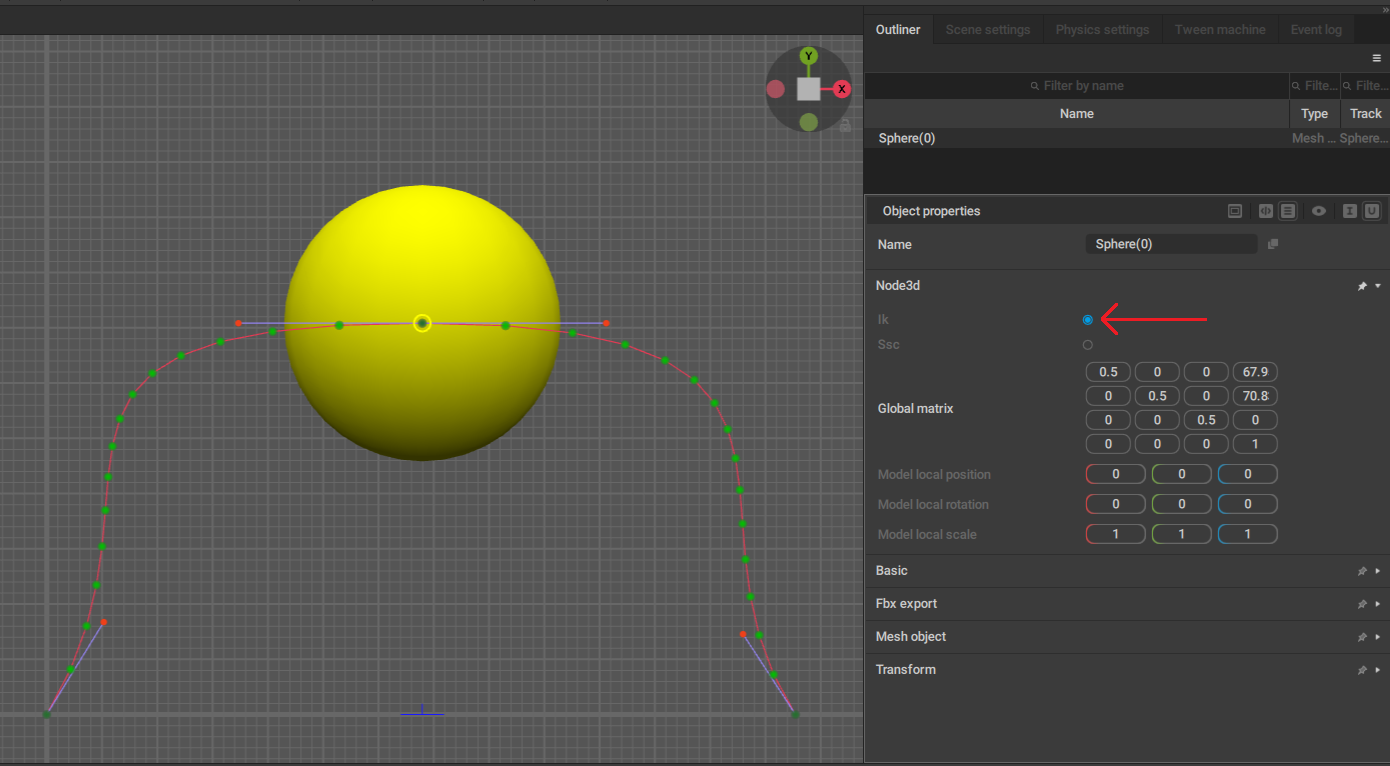
Task: Pin the Fbx export section
Action: point(1362,604)
